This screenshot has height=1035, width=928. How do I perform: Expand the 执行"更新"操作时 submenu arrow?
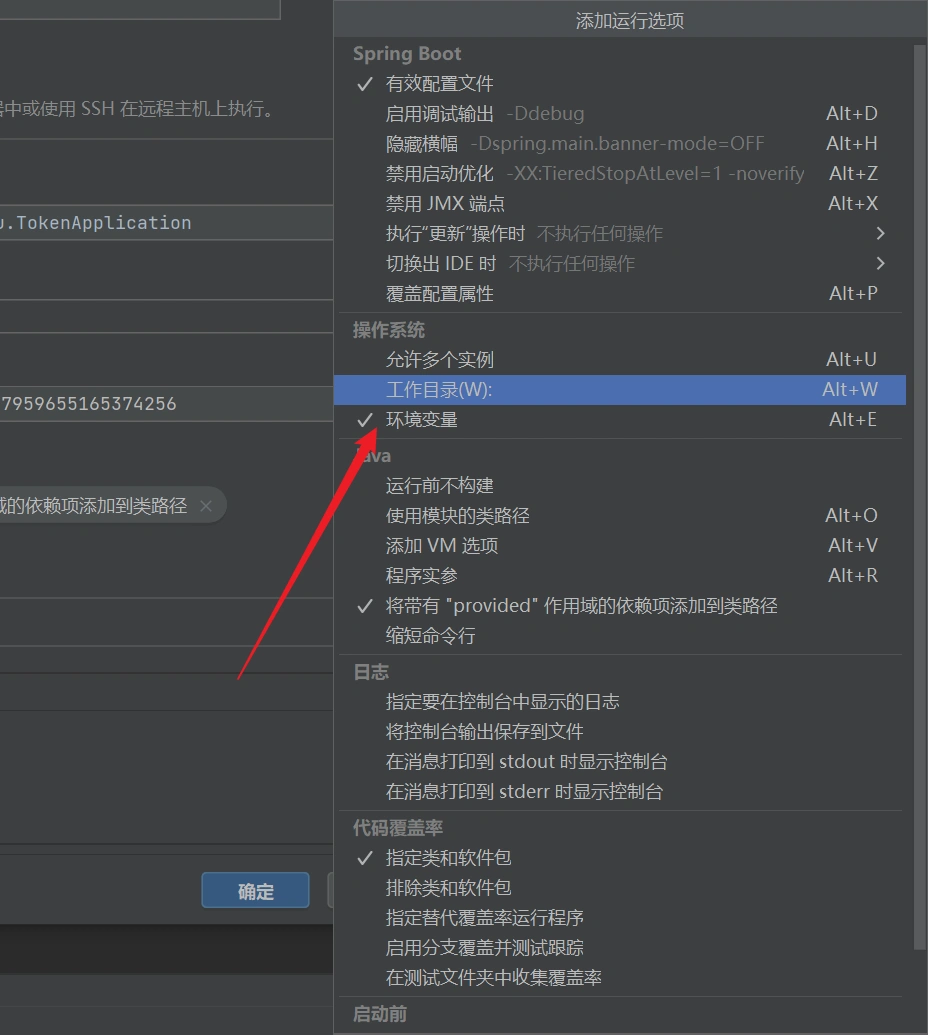880,234
